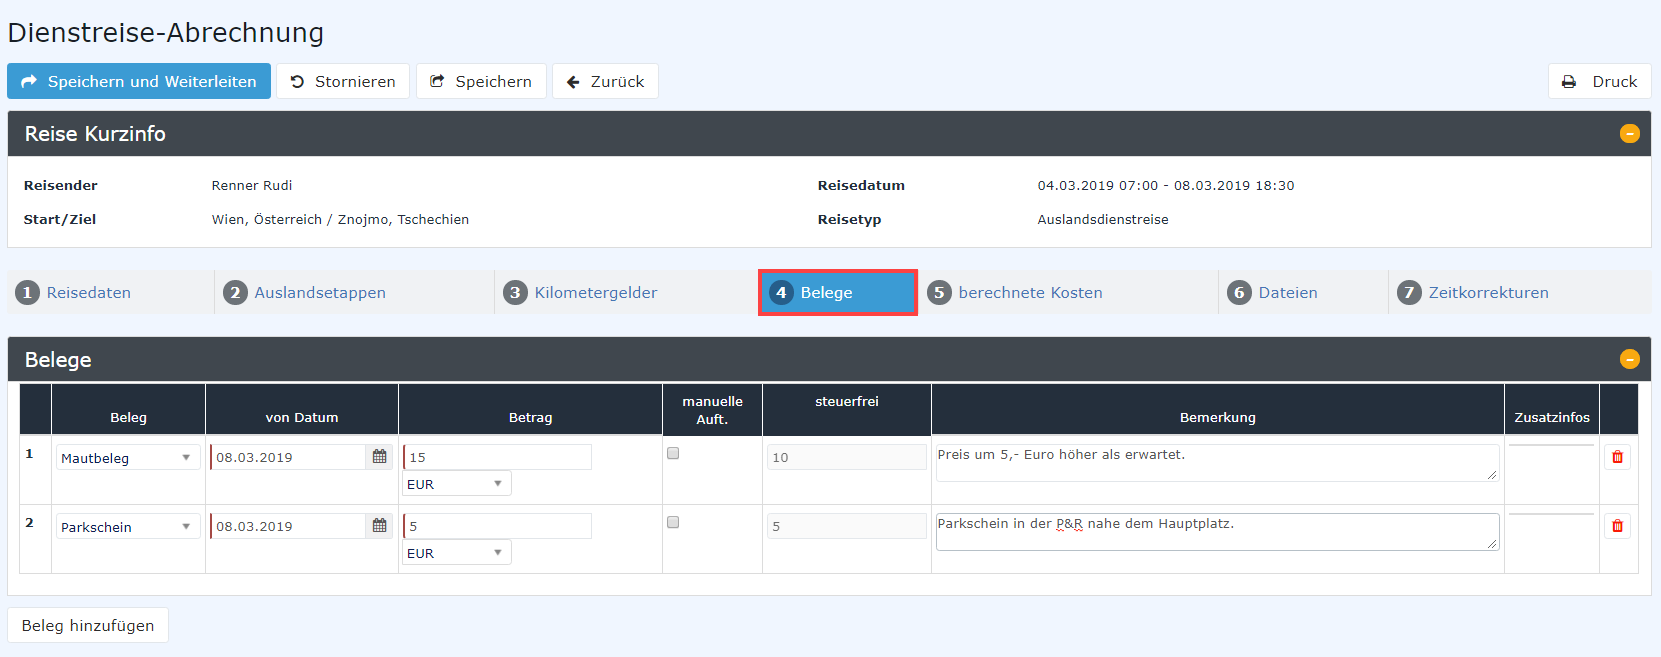Open EUR currency dropdown in Mautbeleg row
The image size is (1661, 657).
(457, 484)
